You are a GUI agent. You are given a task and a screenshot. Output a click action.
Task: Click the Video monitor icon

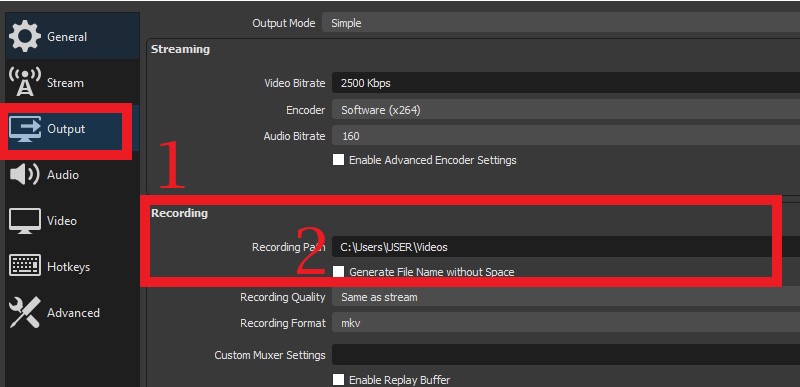(x=25, y=221)
